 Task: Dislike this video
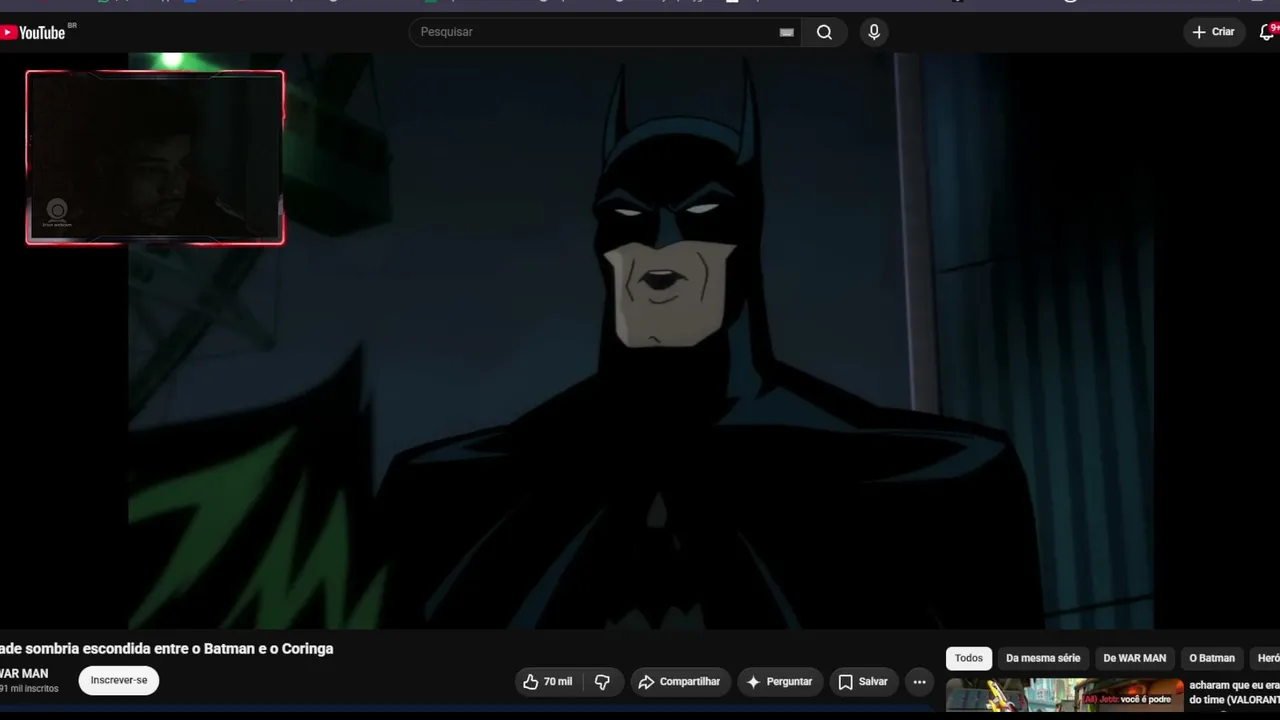[x=603, y=682]
